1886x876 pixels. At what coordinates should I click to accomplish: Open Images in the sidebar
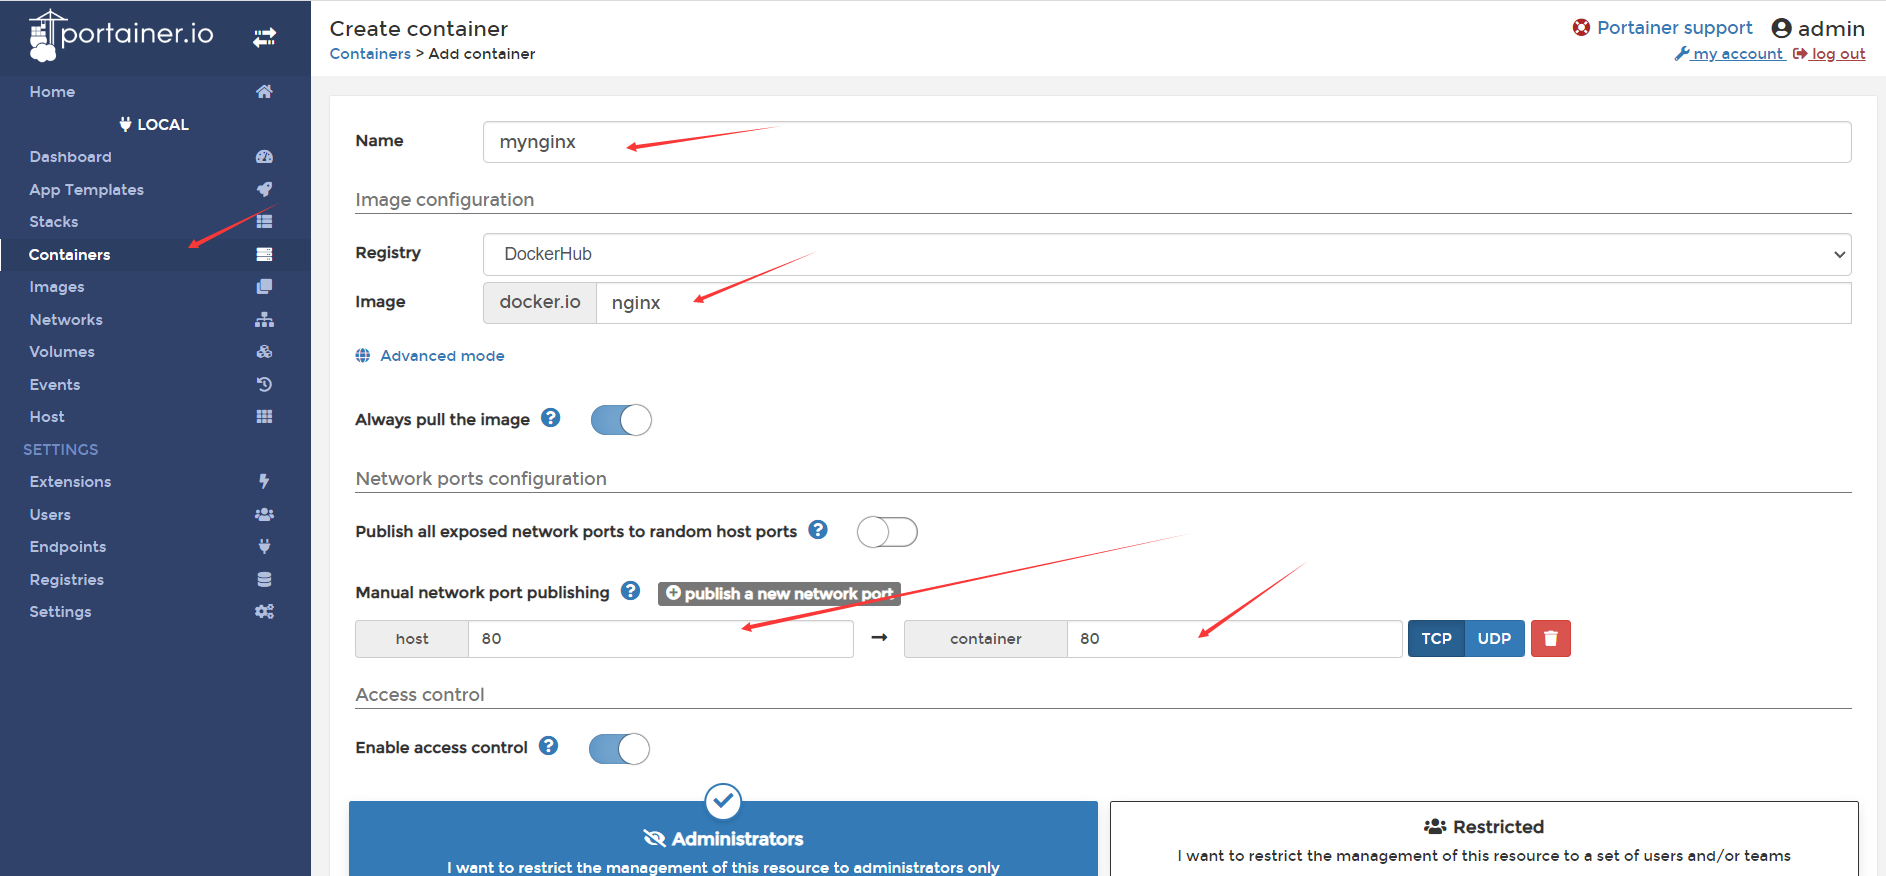pyautogui.click(x=57, y=287)
